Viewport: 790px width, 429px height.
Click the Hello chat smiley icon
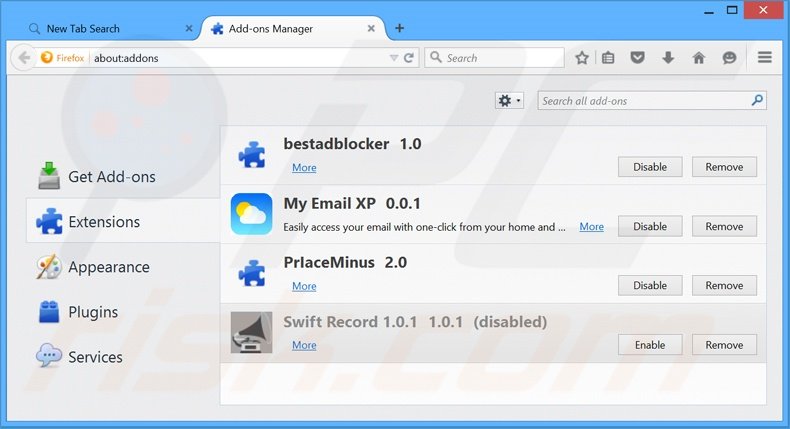point(730,58)
